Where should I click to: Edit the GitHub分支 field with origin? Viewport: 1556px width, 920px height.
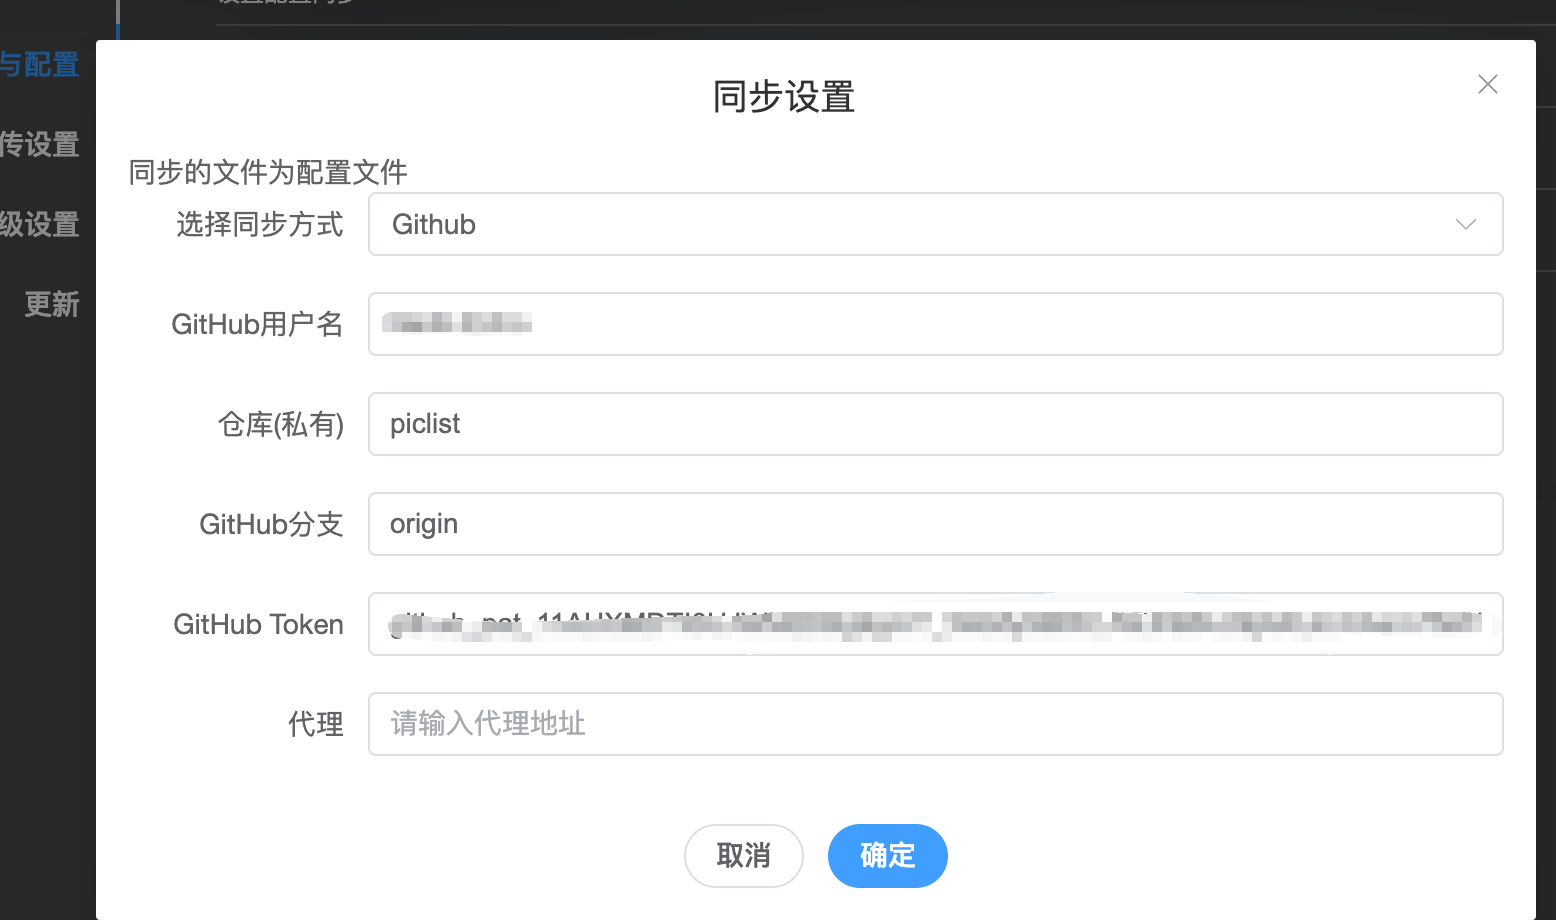[935, 524]
